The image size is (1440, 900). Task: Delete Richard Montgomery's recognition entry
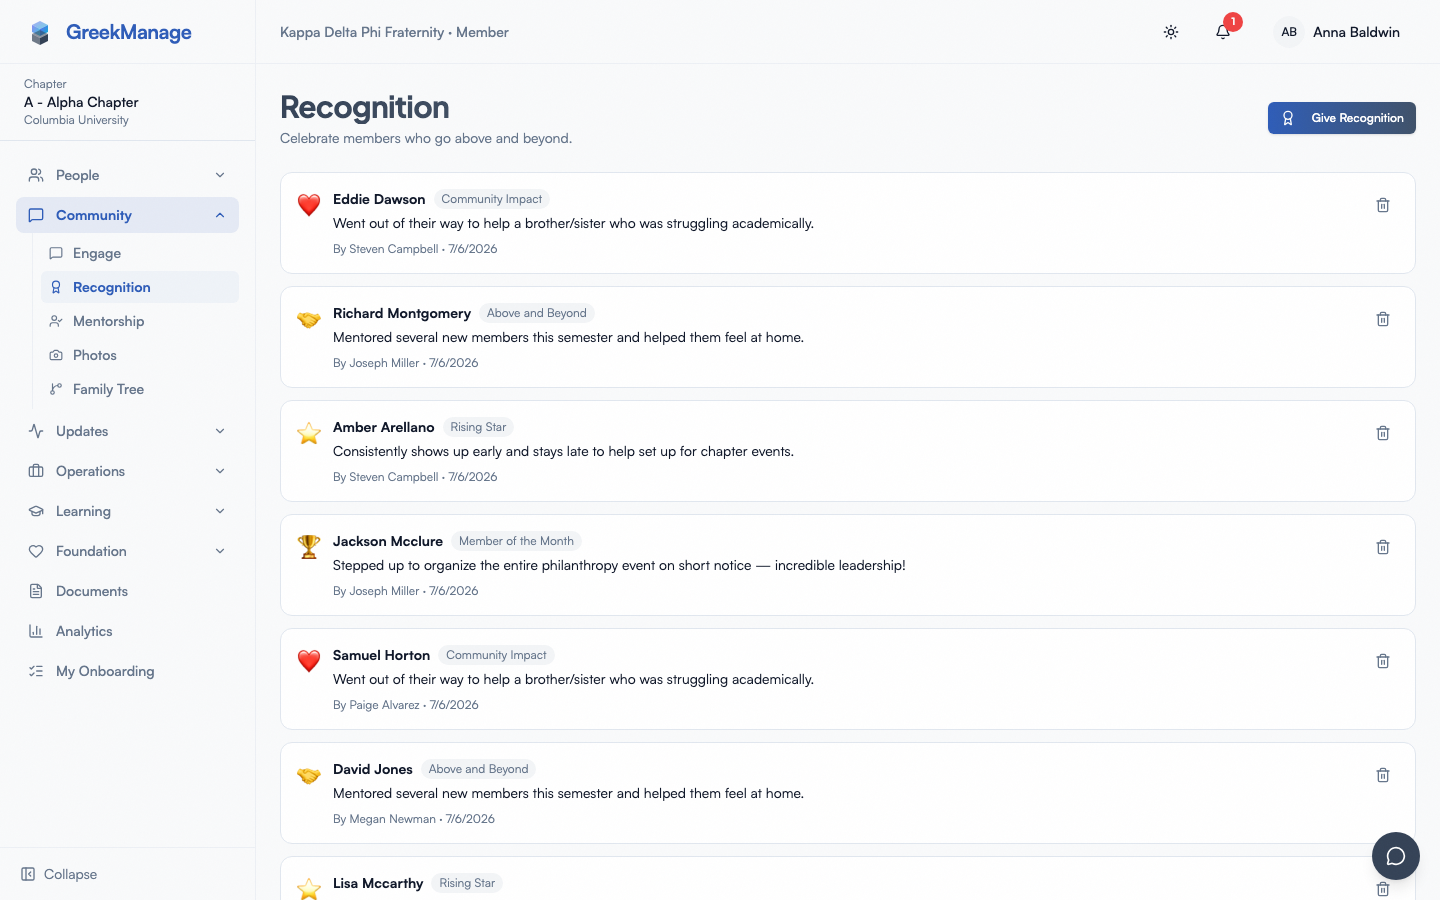[1383, 319]
